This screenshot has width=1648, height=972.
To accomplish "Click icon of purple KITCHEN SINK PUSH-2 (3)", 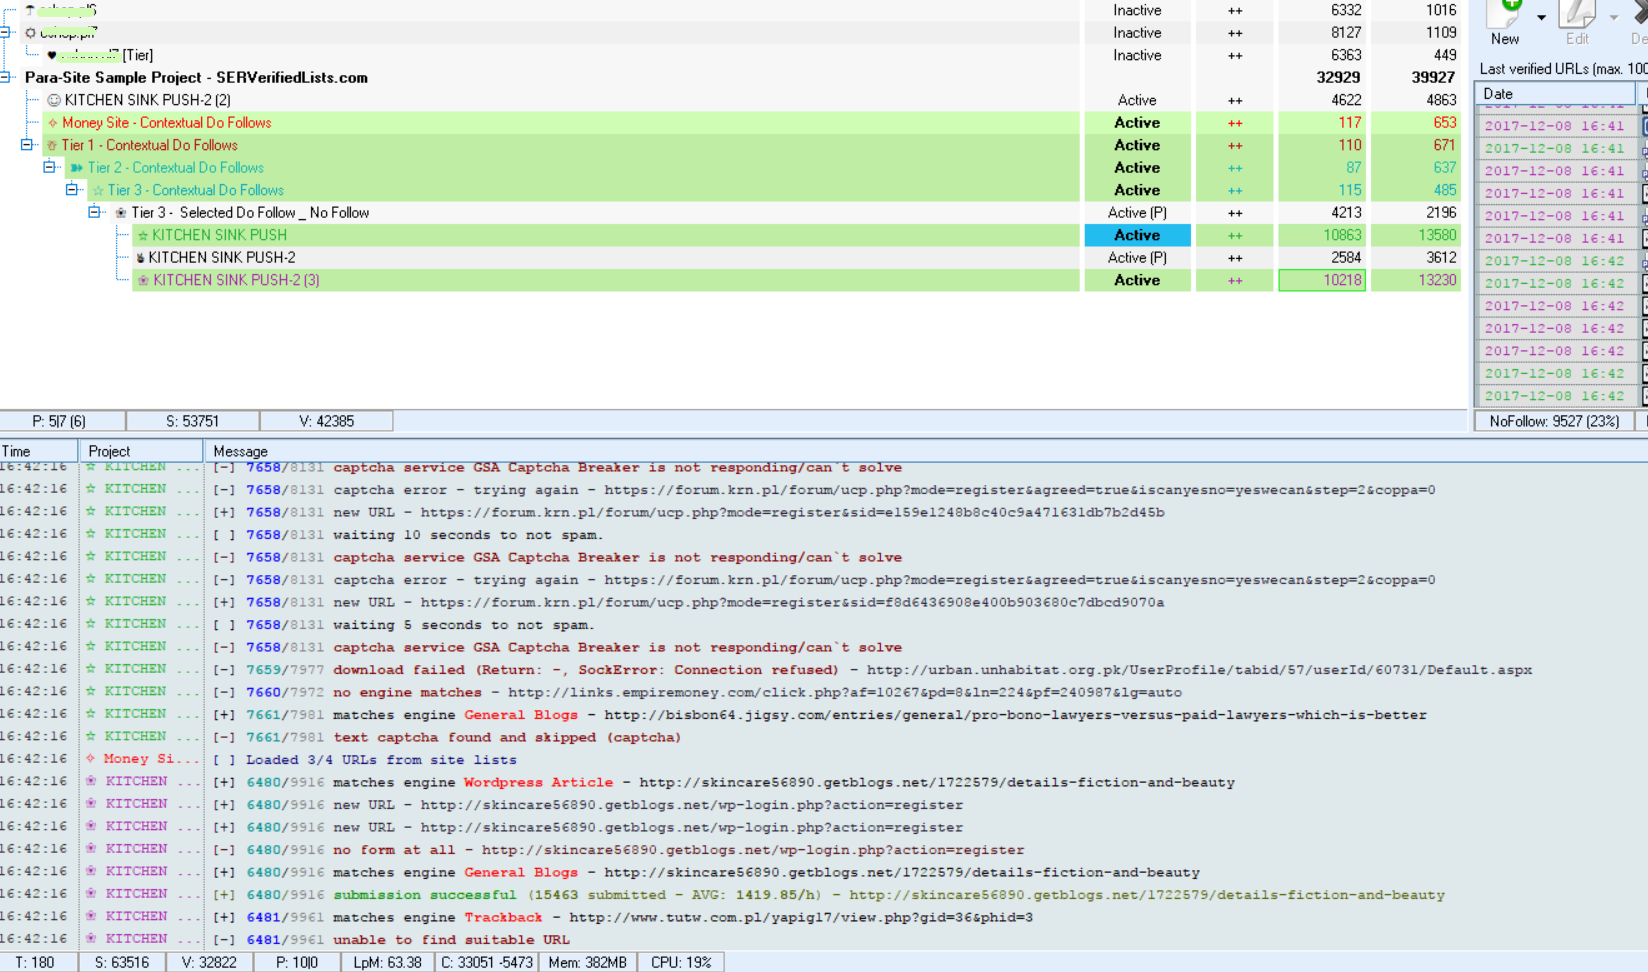I will [x=143, y=280].
